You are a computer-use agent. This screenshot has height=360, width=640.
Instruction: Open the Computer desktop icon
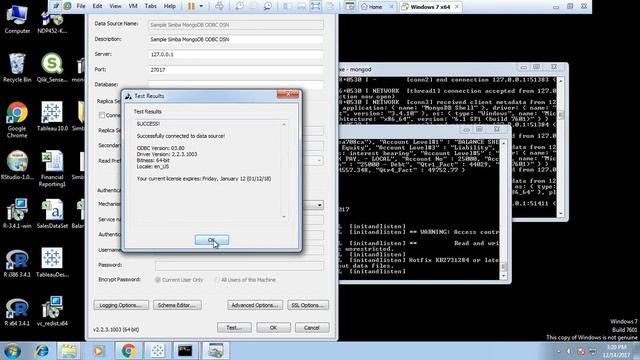click(17, 20)
